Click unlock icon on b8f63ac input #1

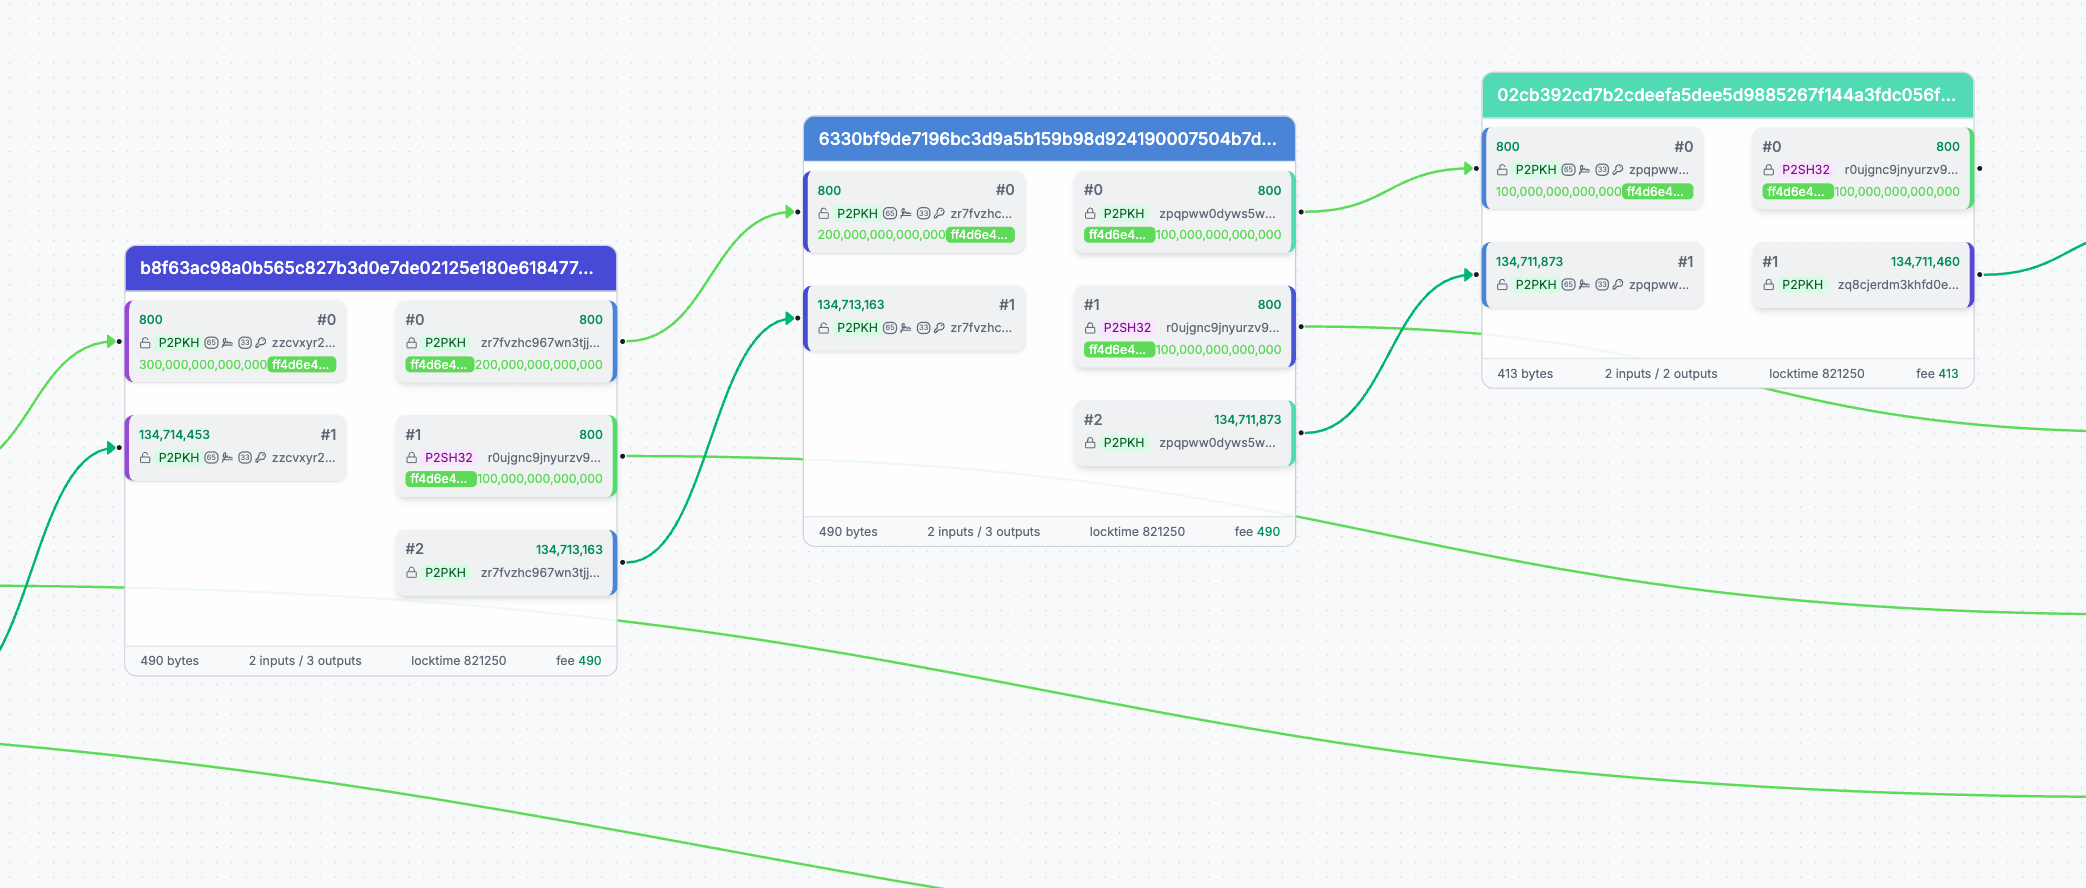pyautogui.click(x=145, y=458)
